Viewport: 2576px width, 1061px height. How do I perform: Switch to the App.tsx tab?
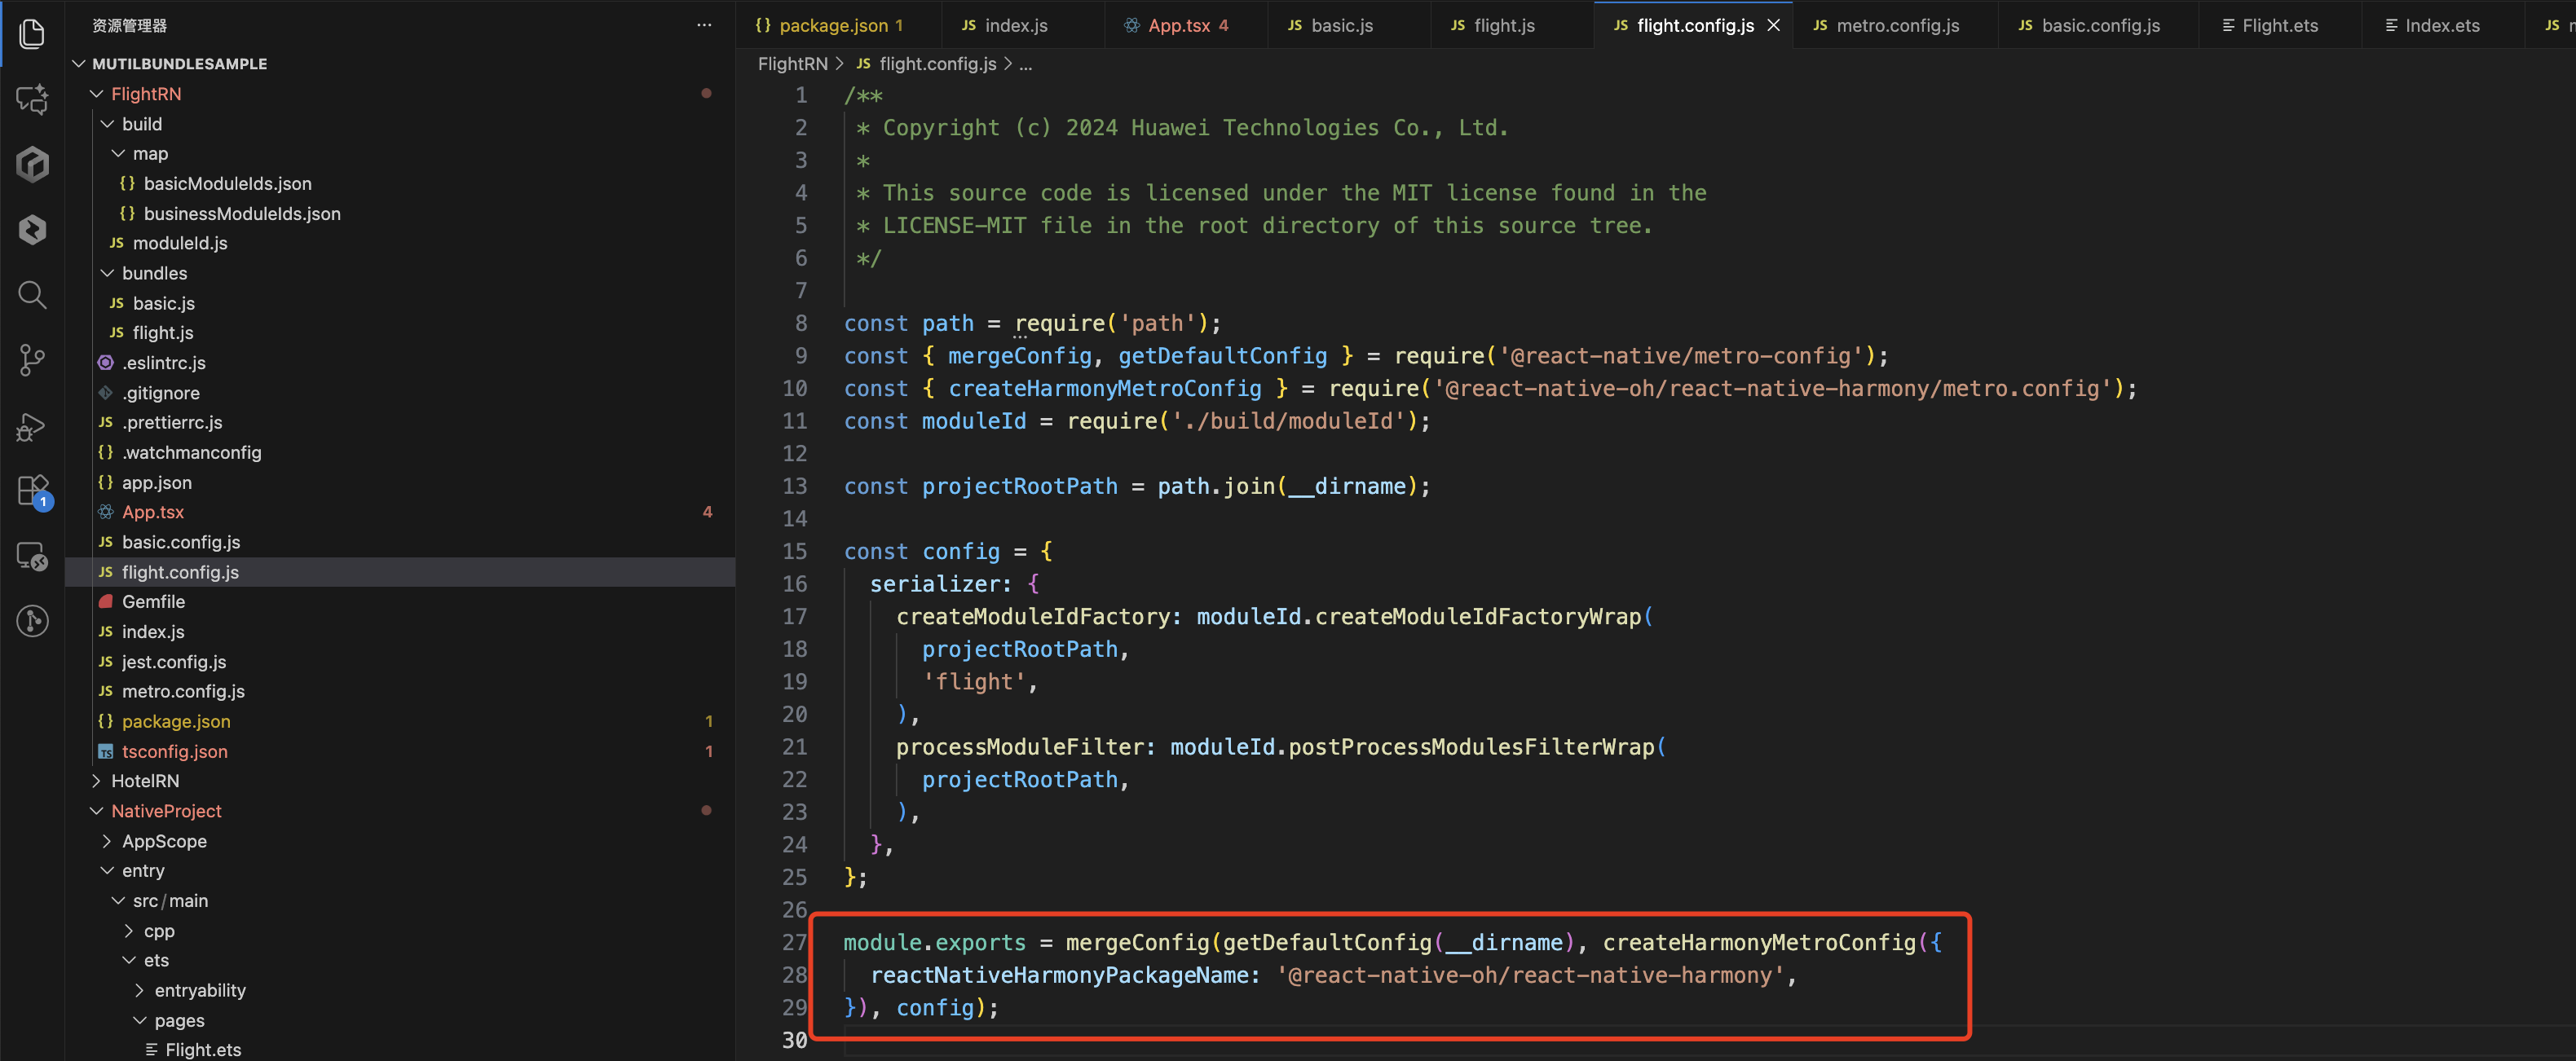click(1178, 25)
